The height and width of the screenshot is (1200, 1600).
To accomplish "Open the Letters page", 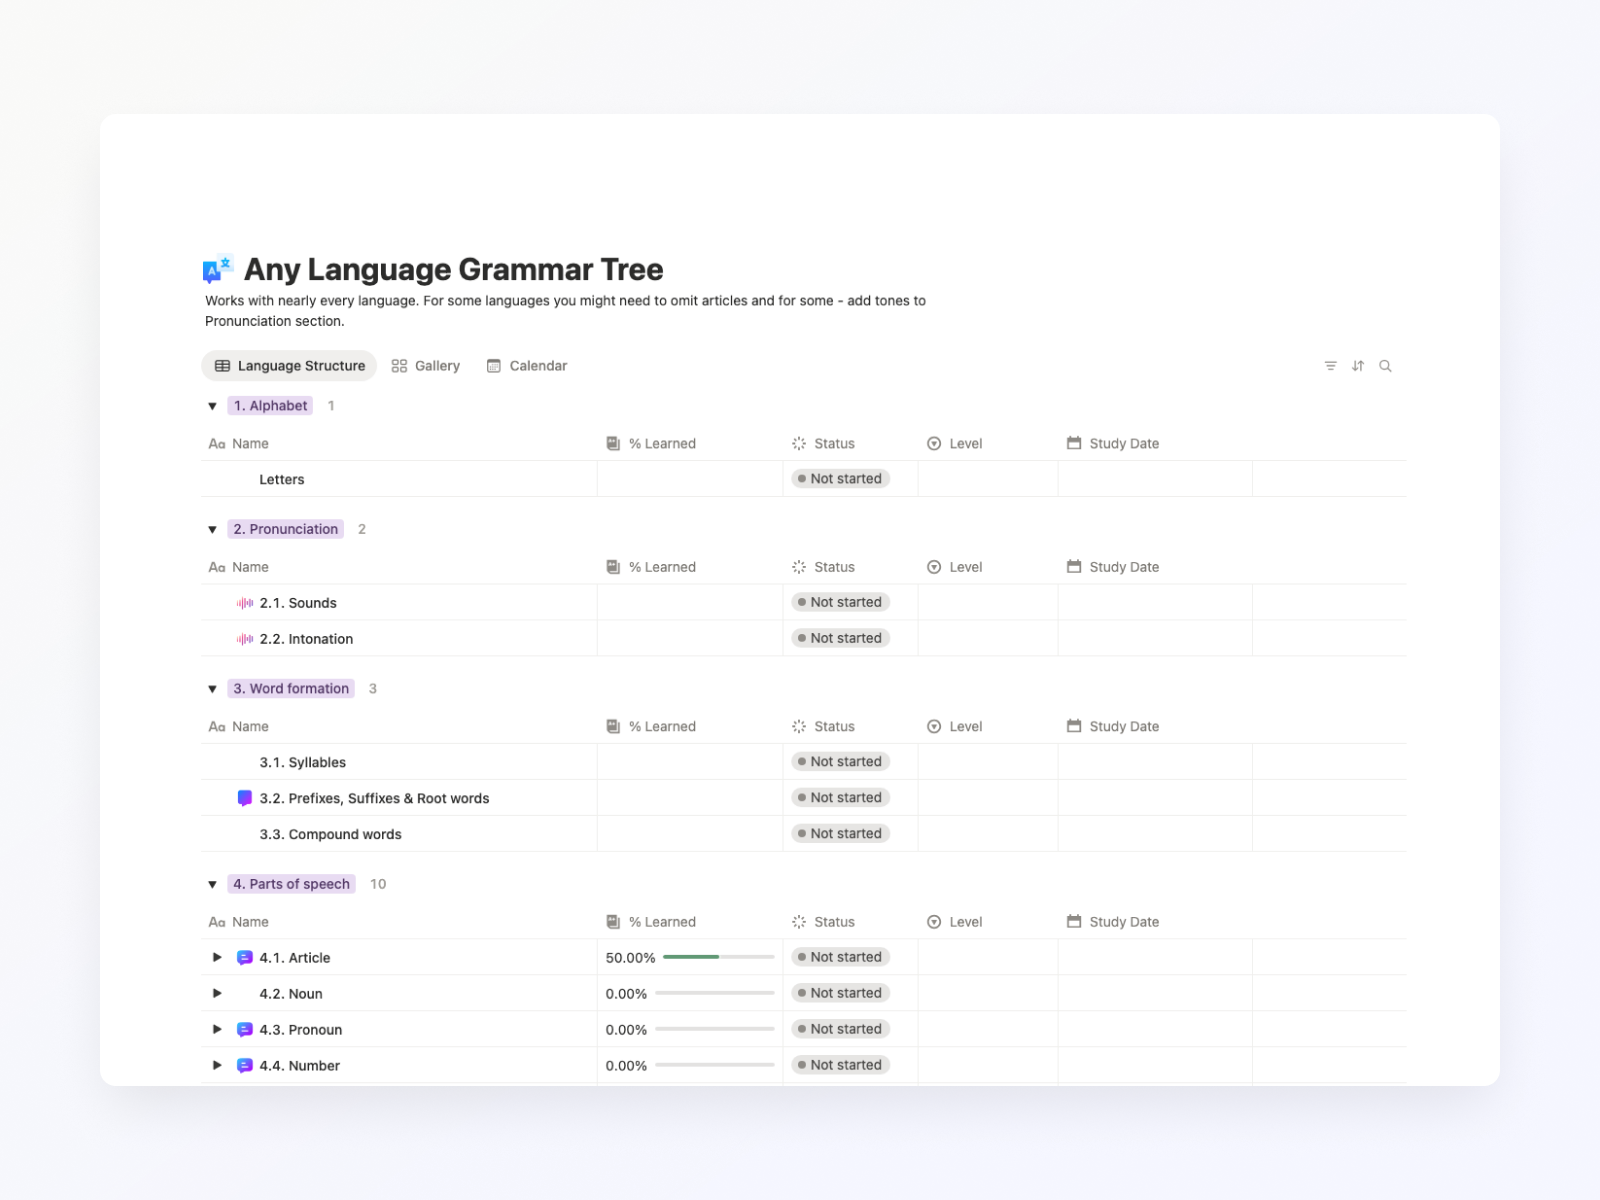I will tap(282, 480).
